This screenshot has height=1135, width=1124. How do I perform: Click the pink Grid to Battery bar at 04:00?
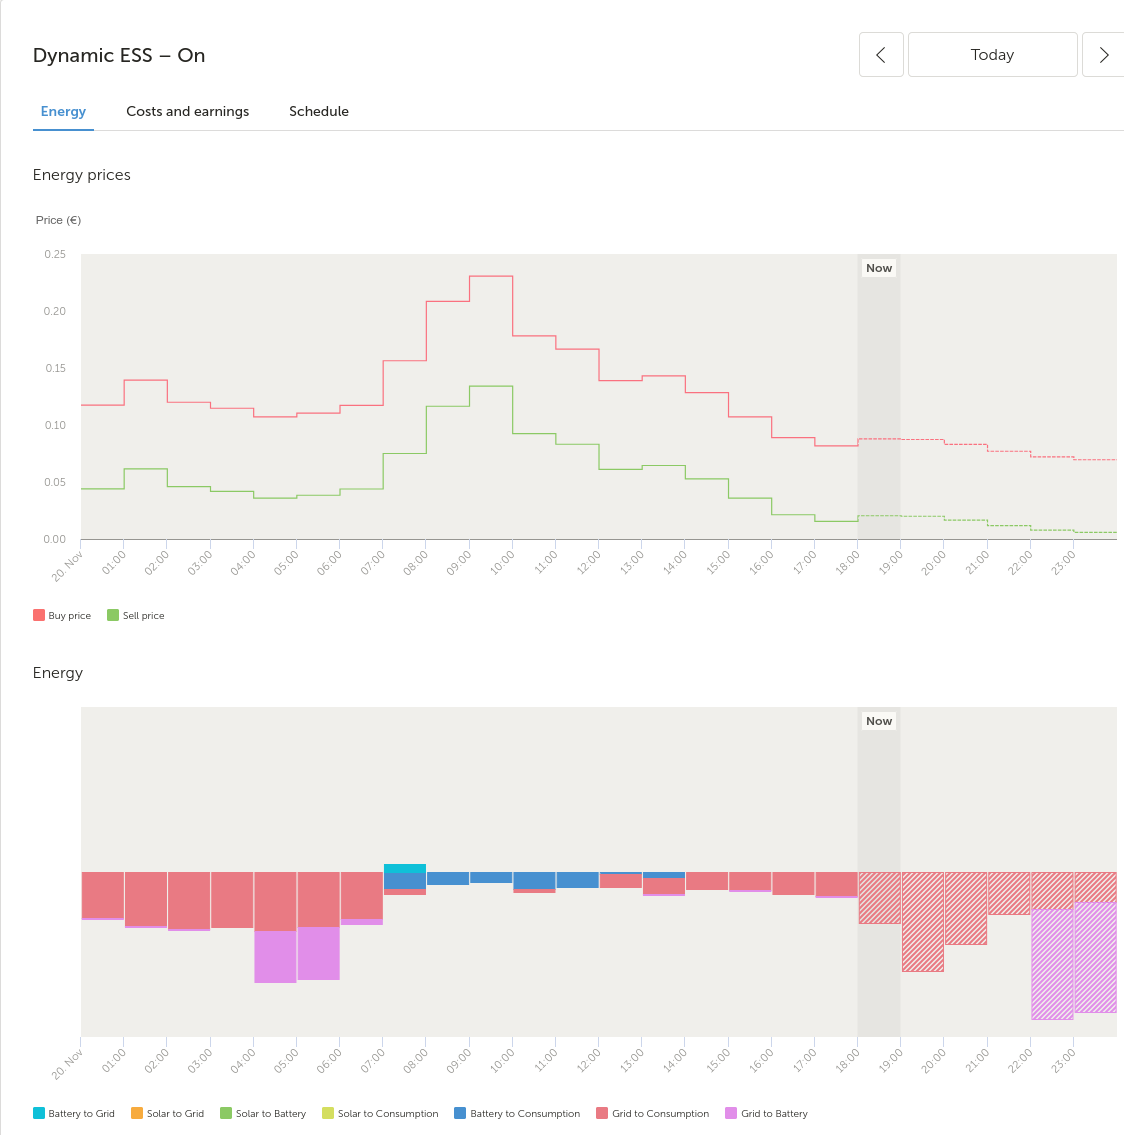tap(275, 956)
